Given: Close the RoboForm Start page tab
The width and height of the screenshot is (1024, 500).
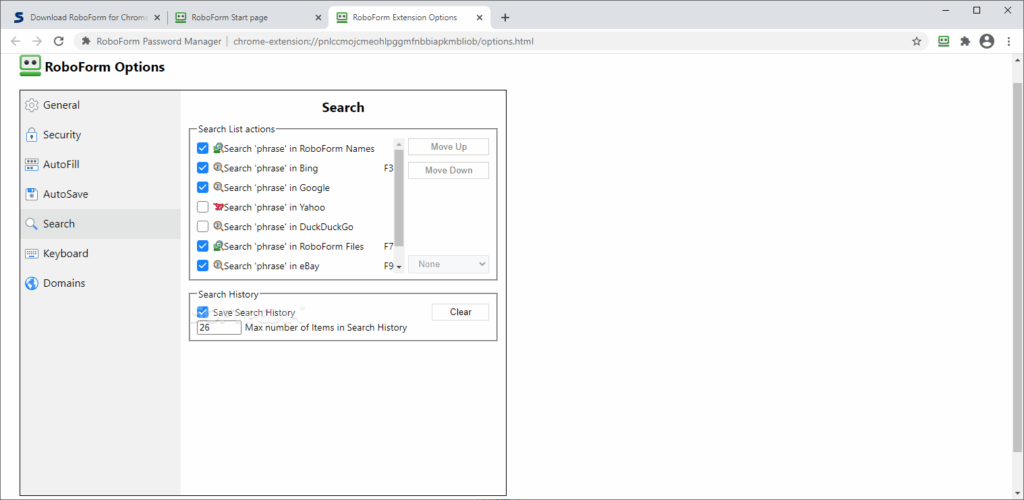Looking at the screenshot, I should coord(317,18).
